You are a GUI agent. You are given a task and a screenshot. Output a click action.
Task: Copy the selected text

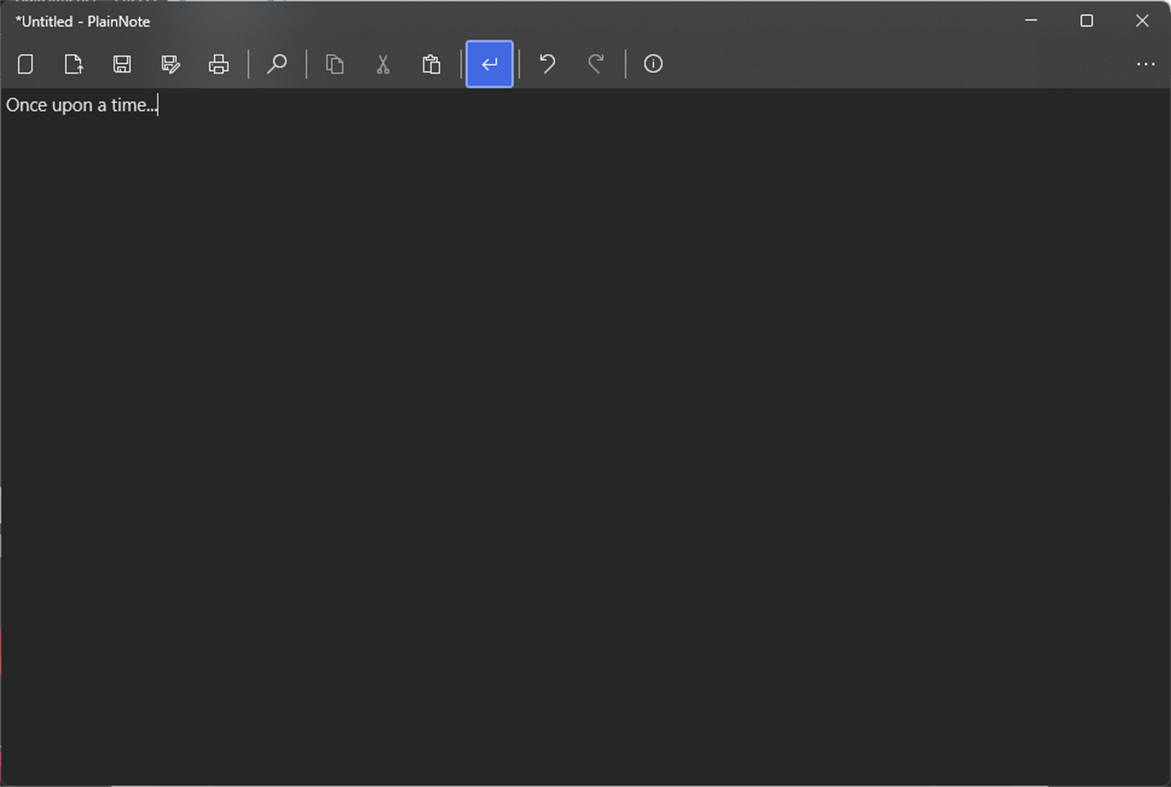pyautogui.click(x=334, y=63)
